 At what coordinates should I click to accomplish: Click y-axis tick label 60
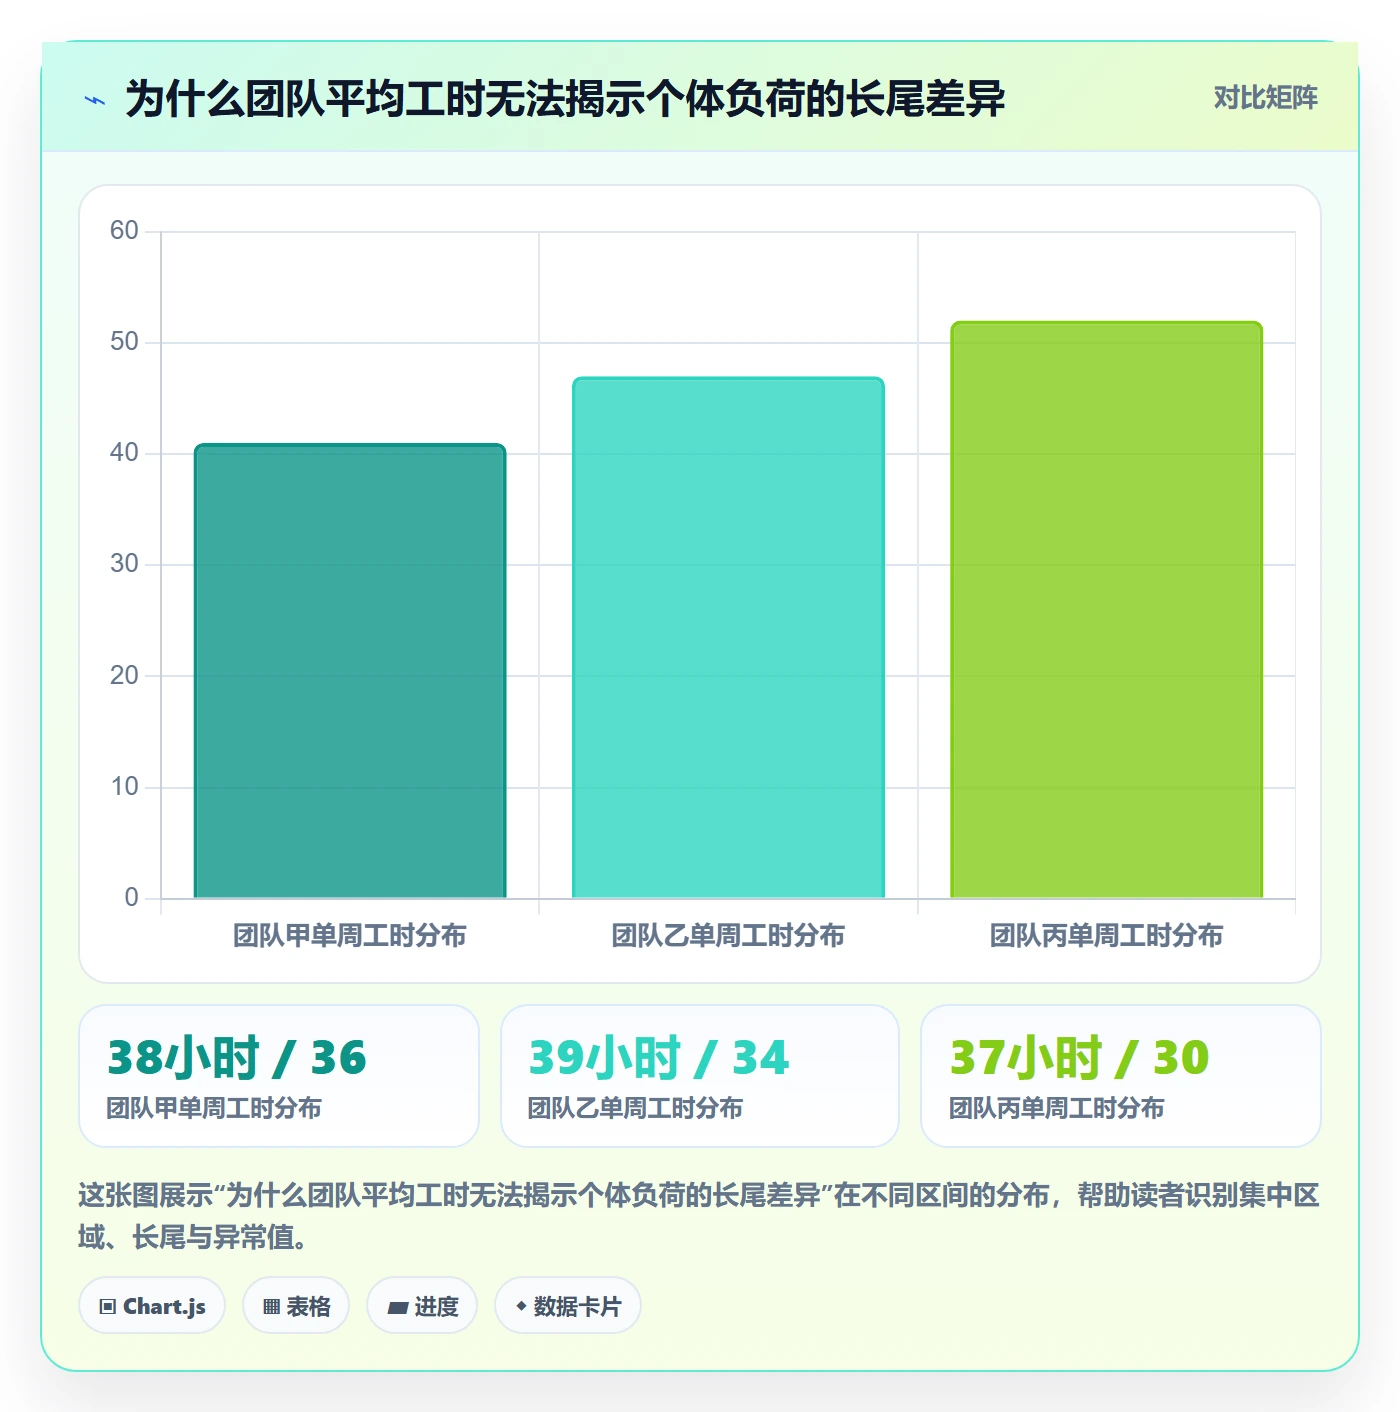(124, 231)
